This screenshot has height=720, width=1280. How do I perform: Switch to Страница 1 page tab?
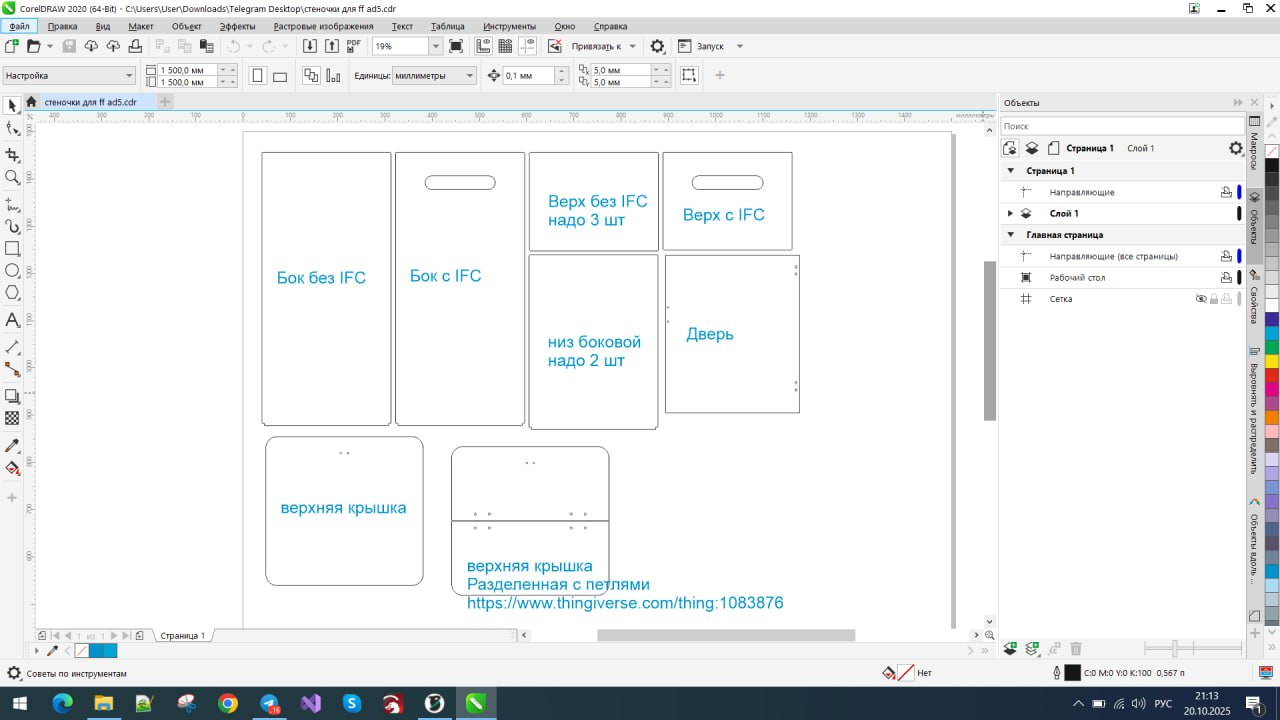[x=183, y=636]
